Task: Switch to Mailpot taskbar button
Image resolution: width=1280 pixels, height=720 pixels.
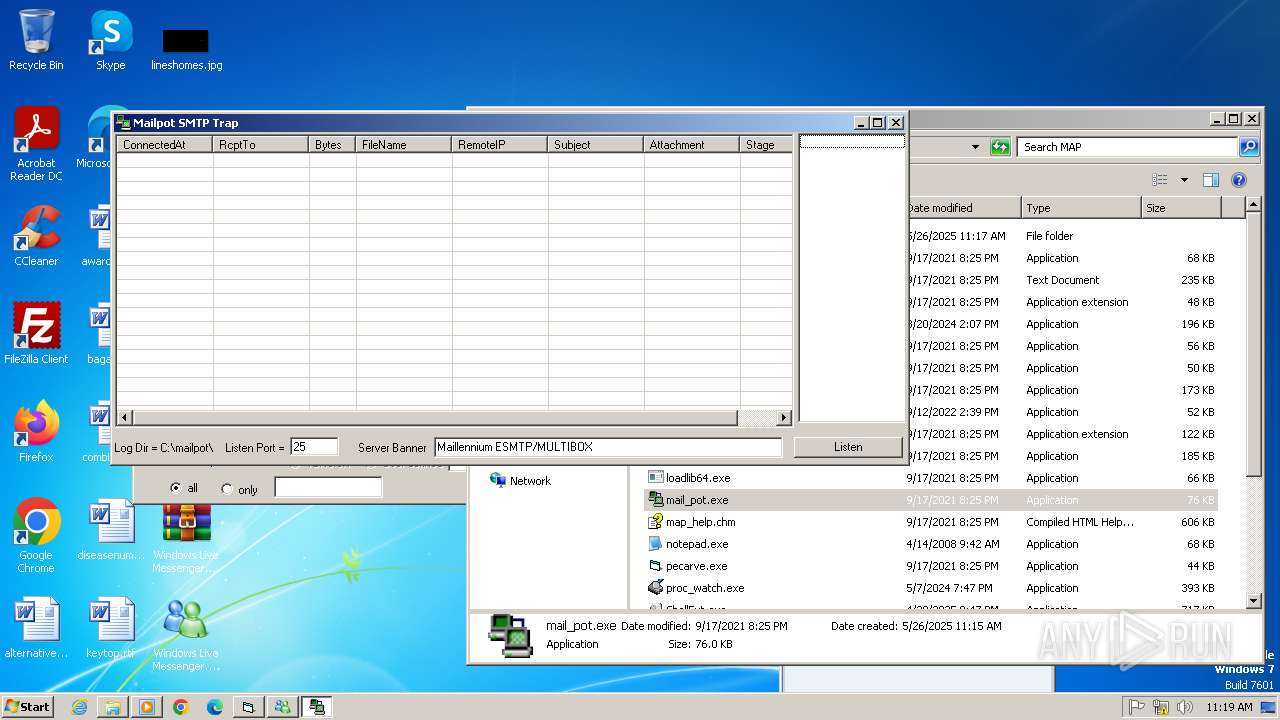Action: tap(317, 707)
